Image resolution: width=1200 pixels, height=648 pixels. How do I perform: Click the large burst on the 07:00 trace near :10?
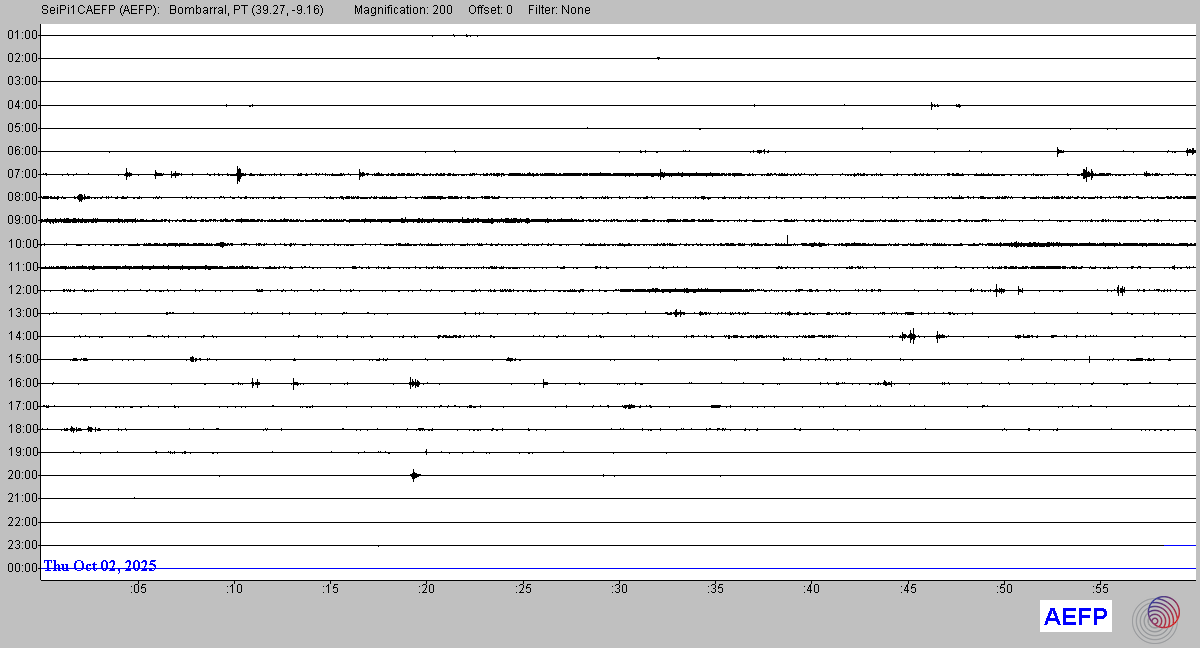click(238, 174)
